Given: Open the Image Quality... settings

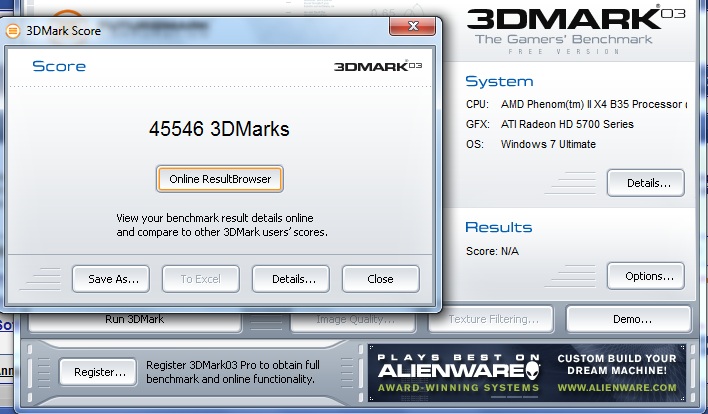Looking at the screenshot, I should pyautogui.click(x=354, y=320).
